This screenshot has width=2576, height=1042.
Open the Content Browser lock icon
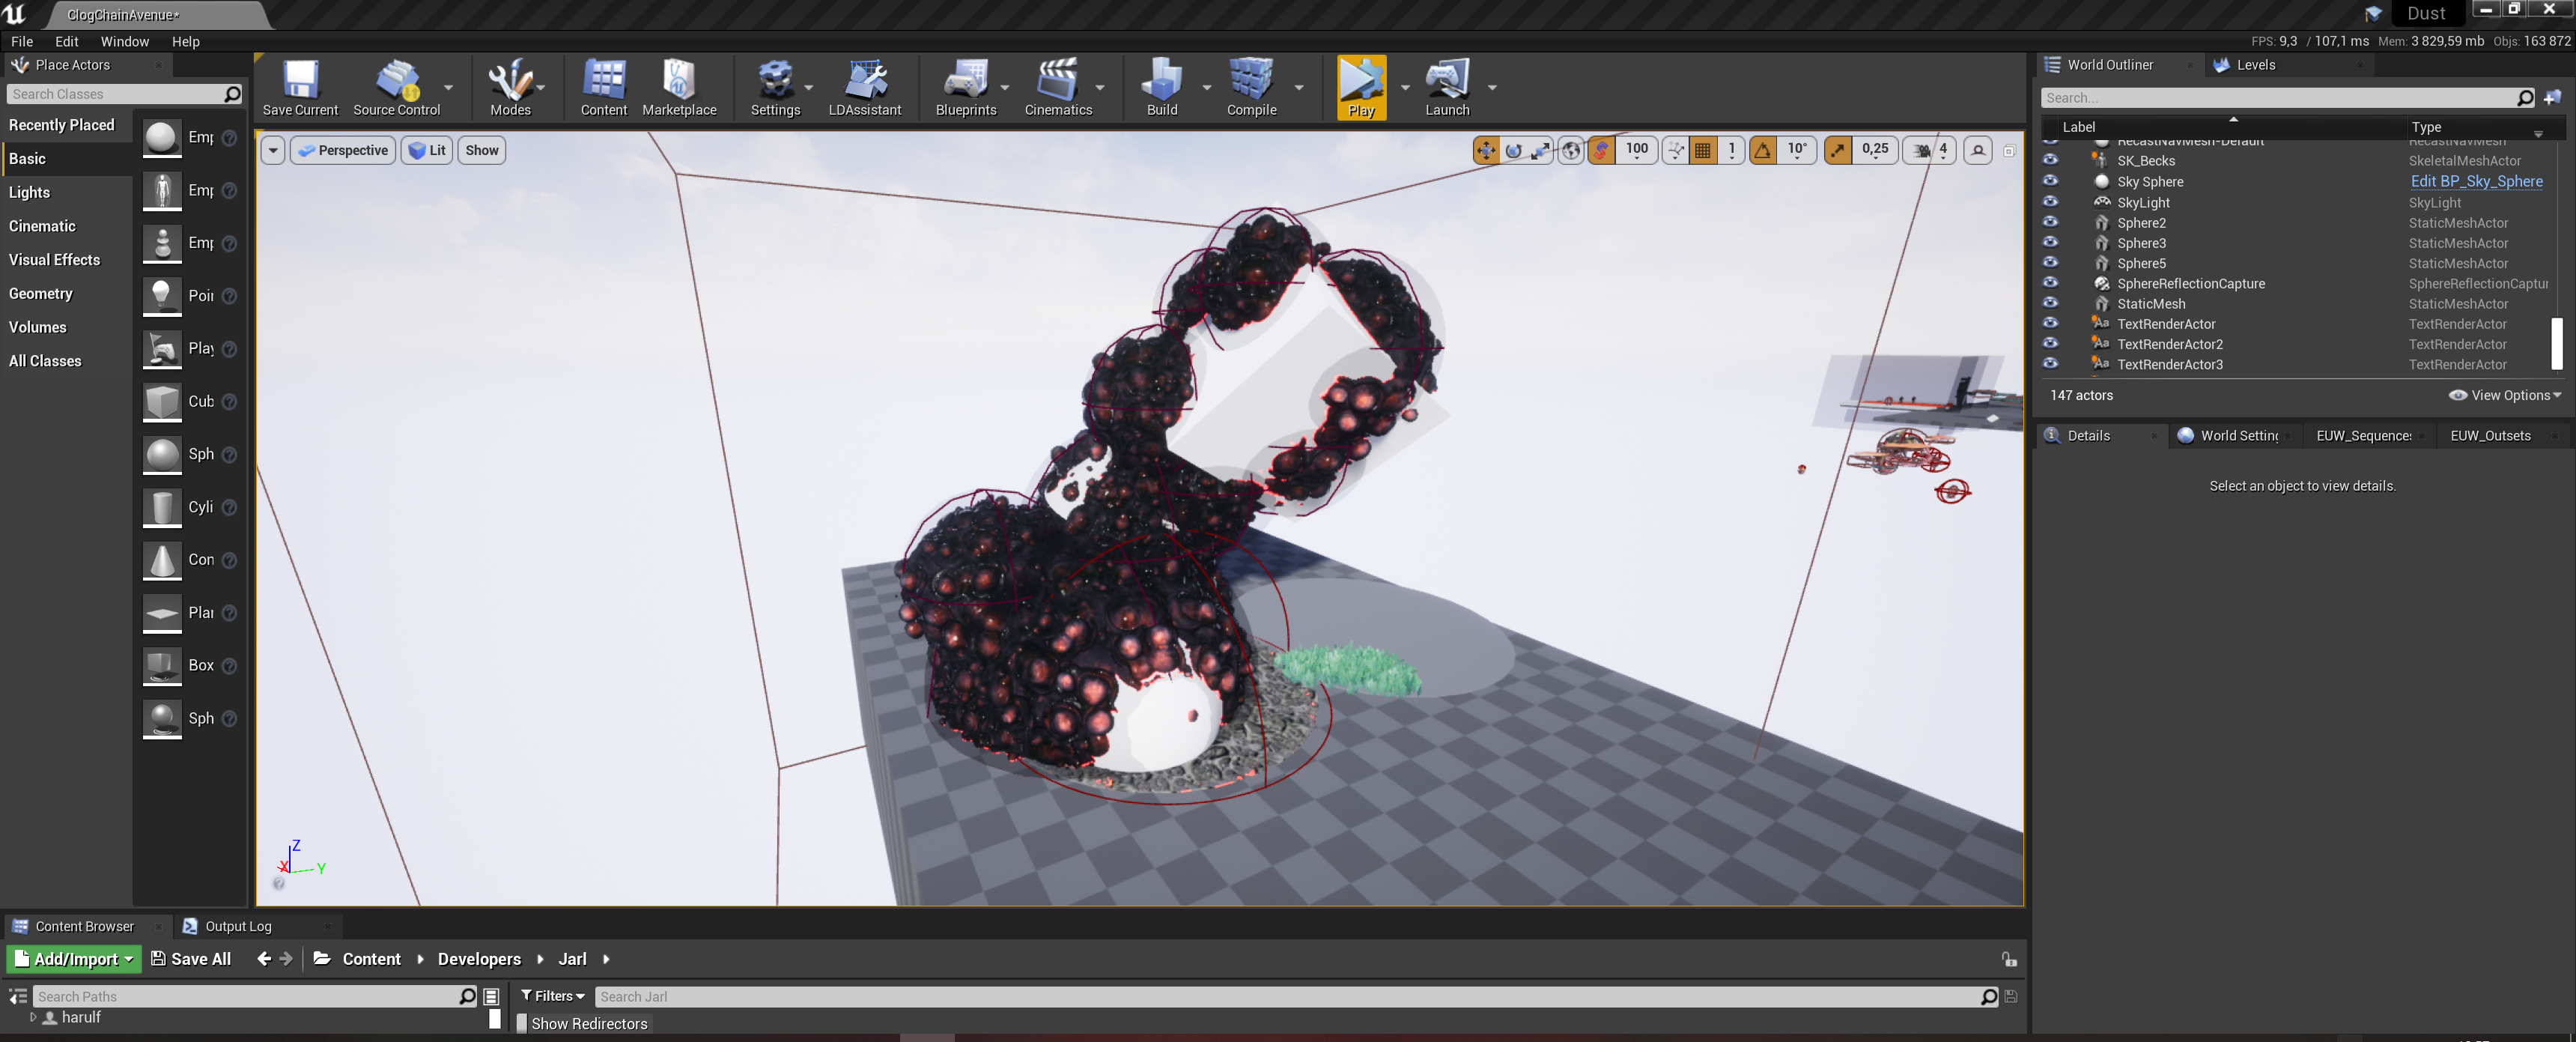[x=2009, y=959]
